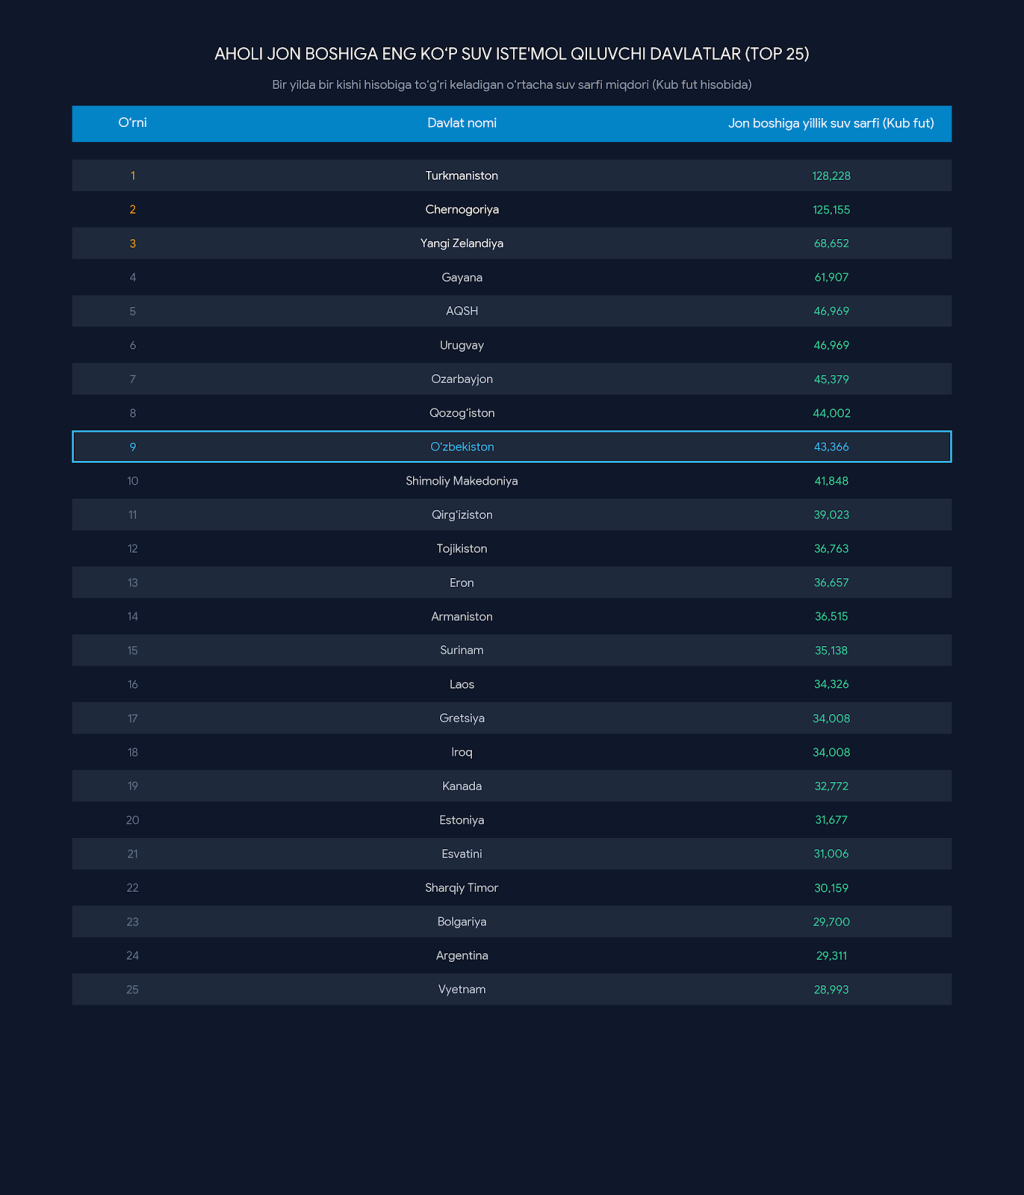Viewport: 1024px width, 1195px height.
Task: Select the Chernogoriya country name
Action: point(462,210)
